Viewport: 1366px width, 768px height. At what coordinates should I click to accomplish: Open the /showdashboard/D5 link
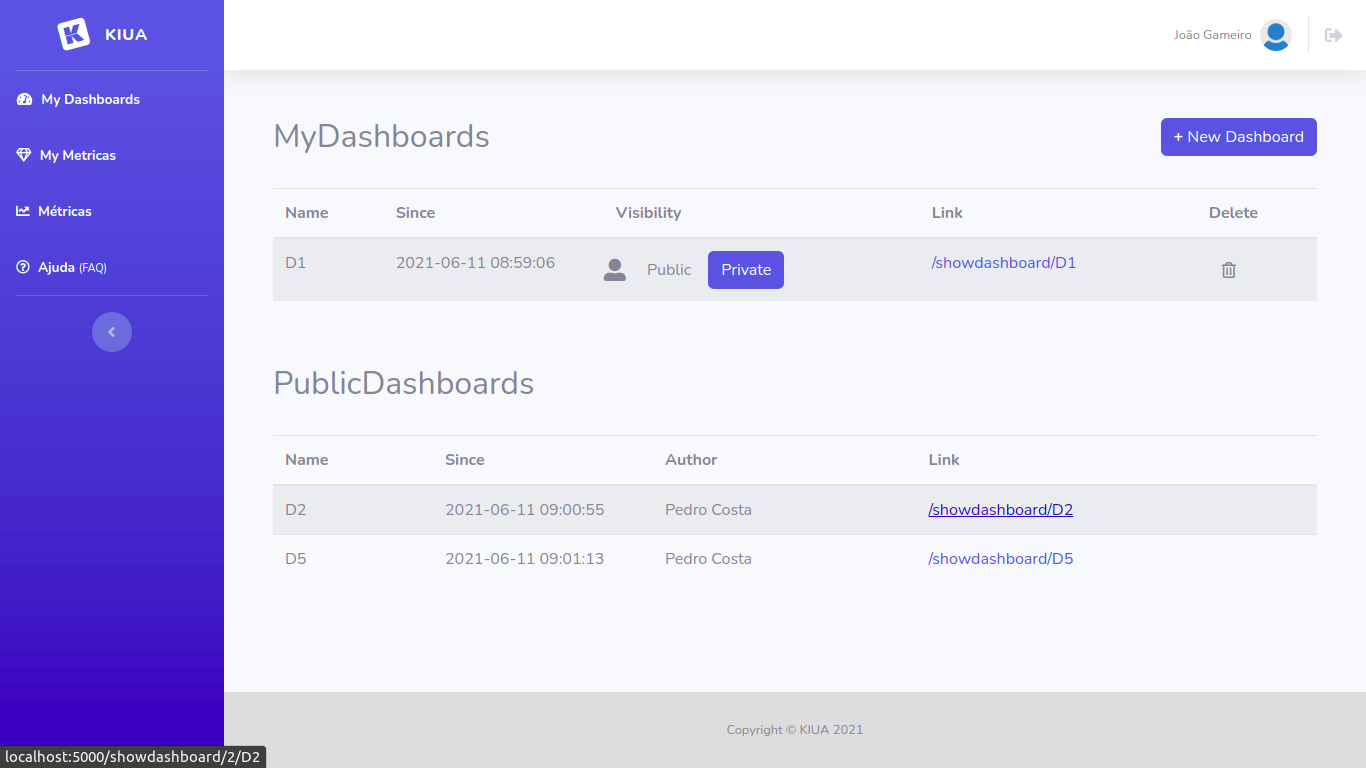click(1000, 559)
